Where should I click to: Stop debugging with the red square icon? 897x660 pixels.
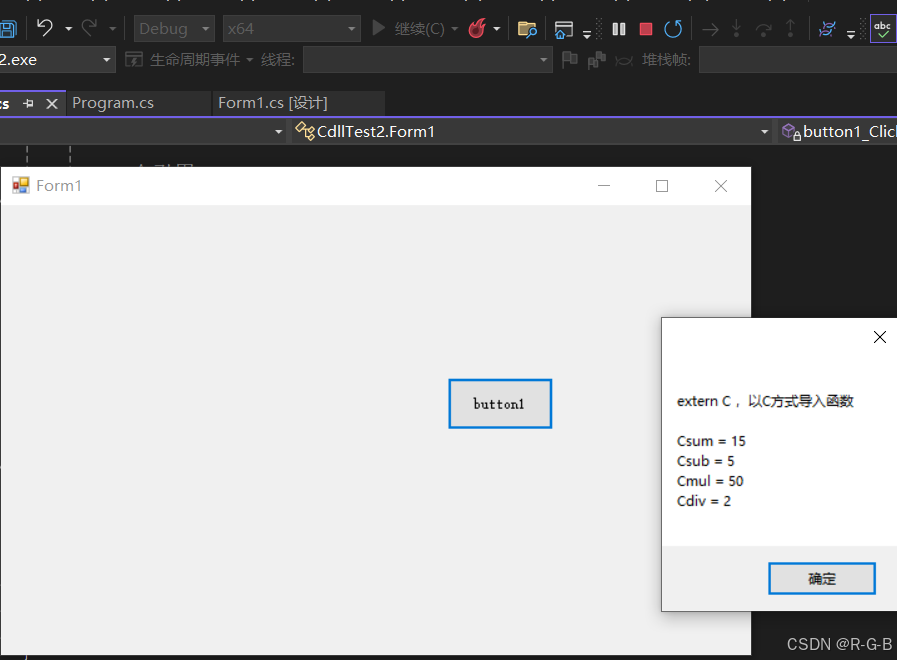[x=645, y=28]
